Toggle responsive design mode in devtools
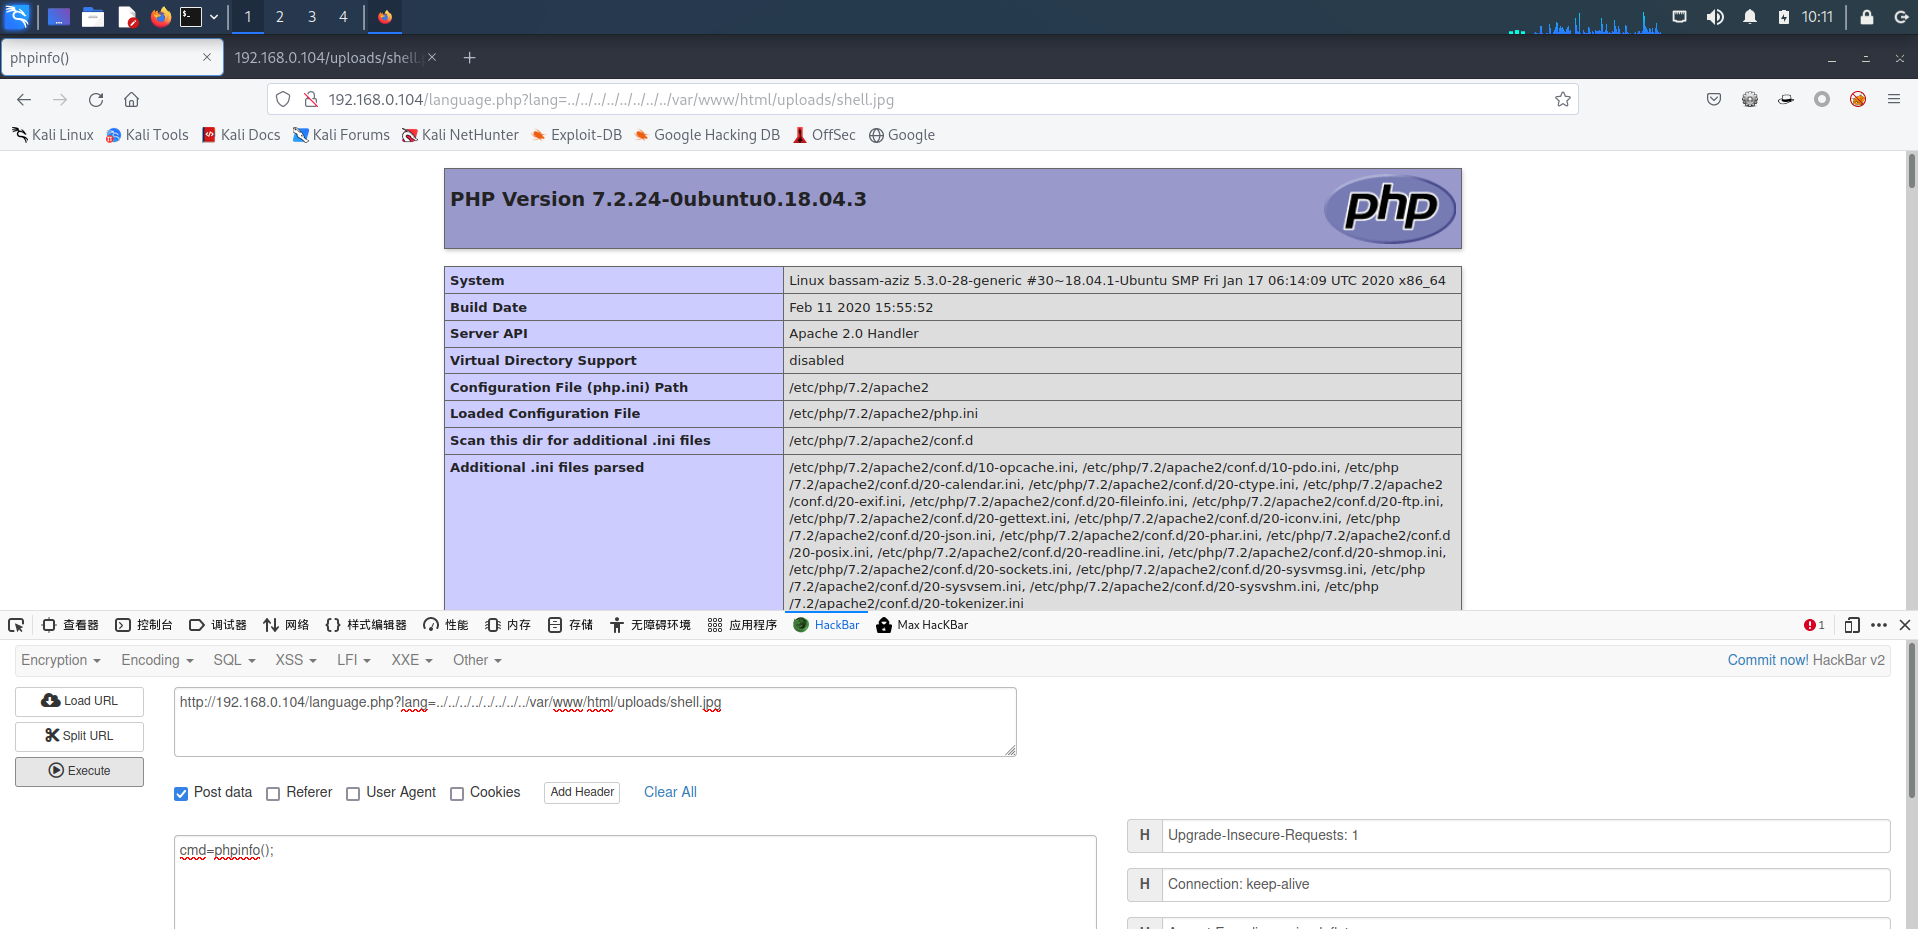The height and width of the screenshot is (929, 1918). (1852, 625)
